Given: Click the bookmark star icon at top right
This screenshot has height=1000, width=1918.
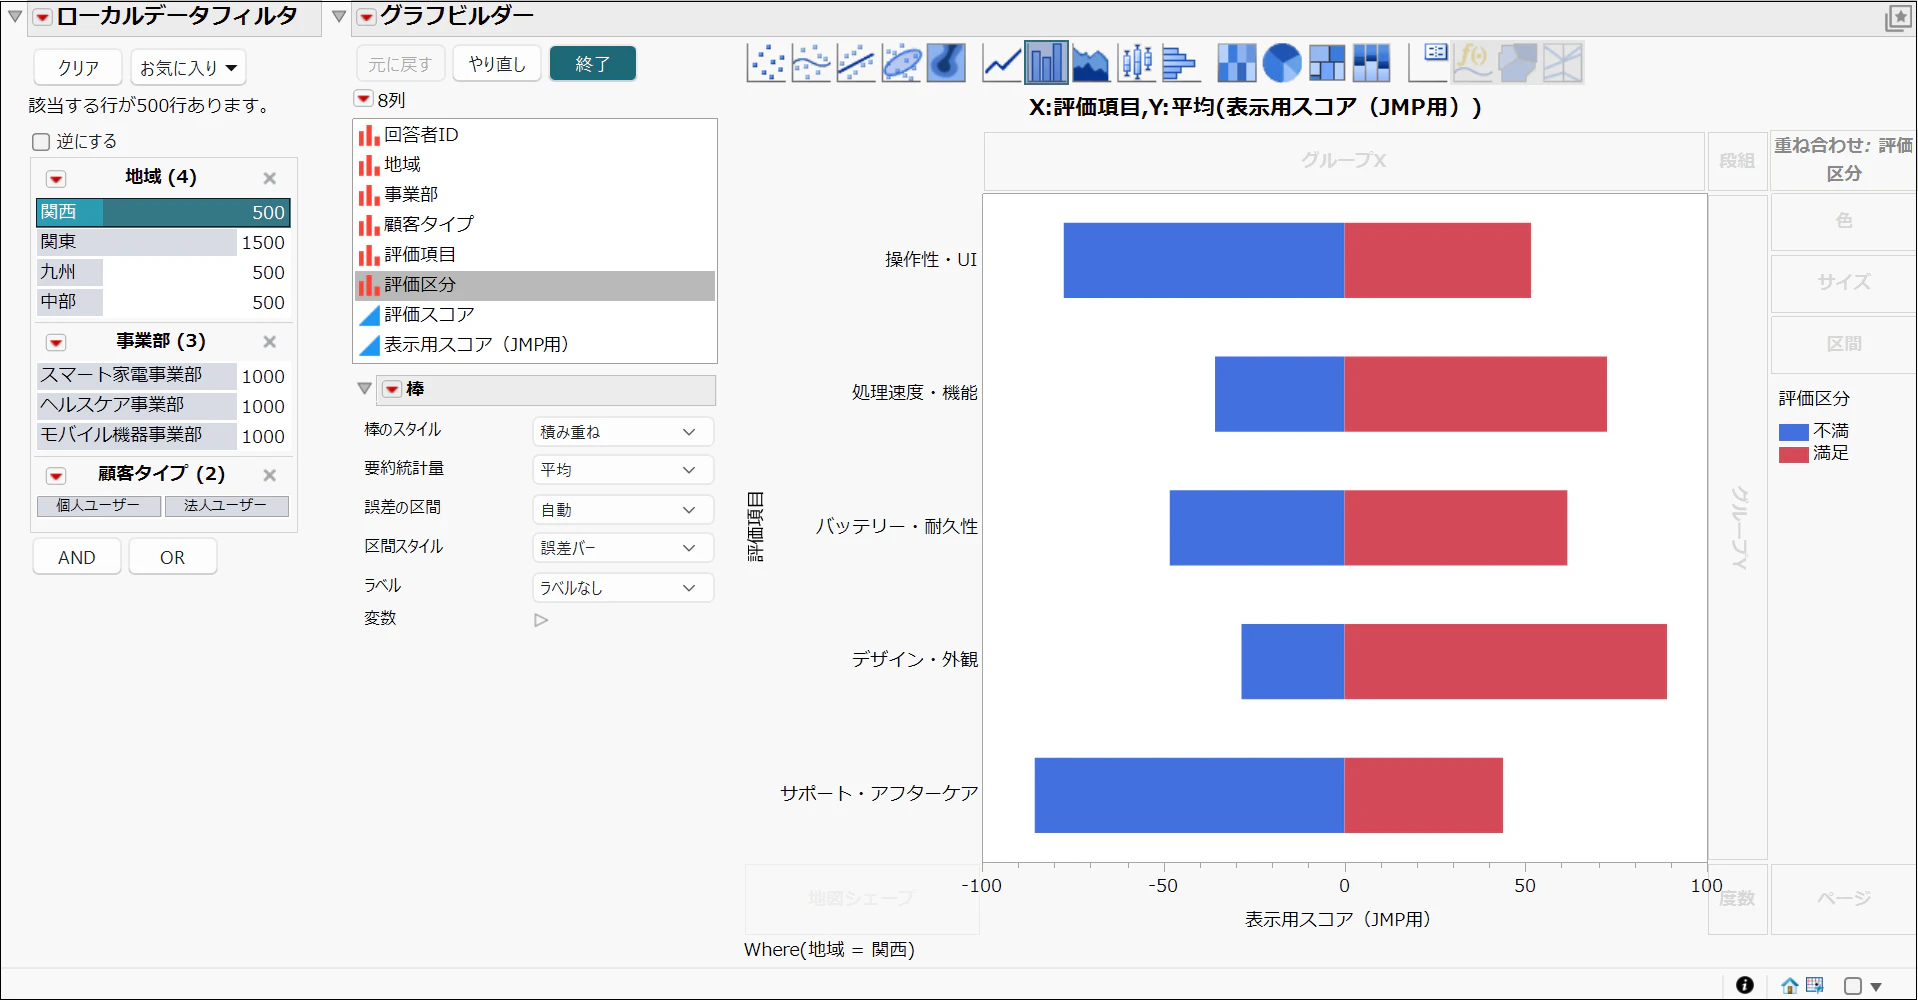Looking at the screenshot, I should [1898, 18].
